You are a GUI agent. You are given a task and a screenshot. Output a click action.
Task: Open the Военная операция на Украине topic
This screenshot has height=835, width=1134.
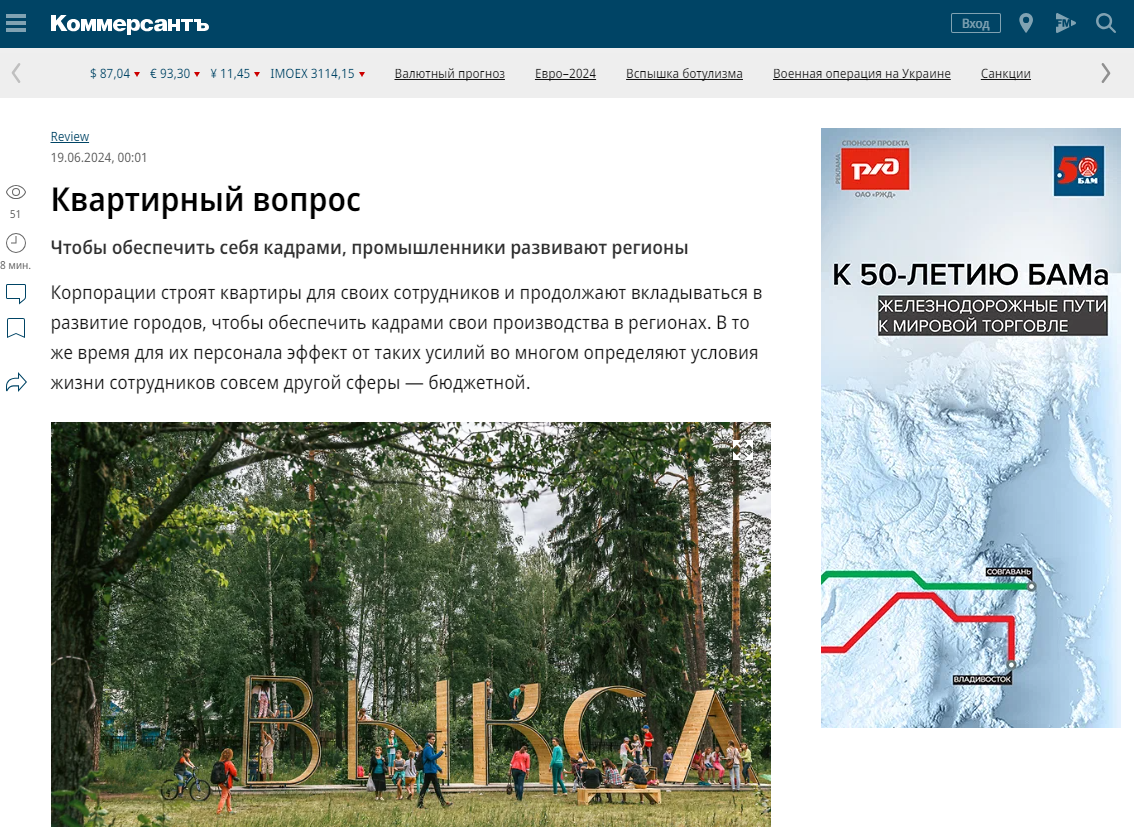pos(861,74)
